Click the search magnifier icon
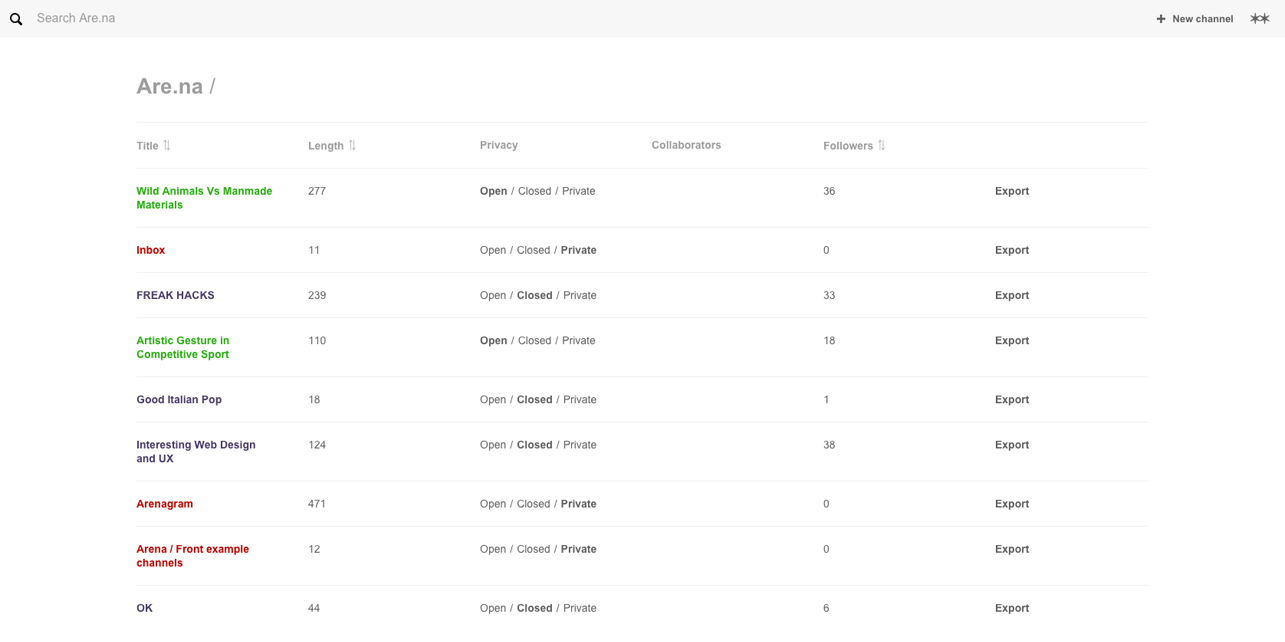 [16, 19]
